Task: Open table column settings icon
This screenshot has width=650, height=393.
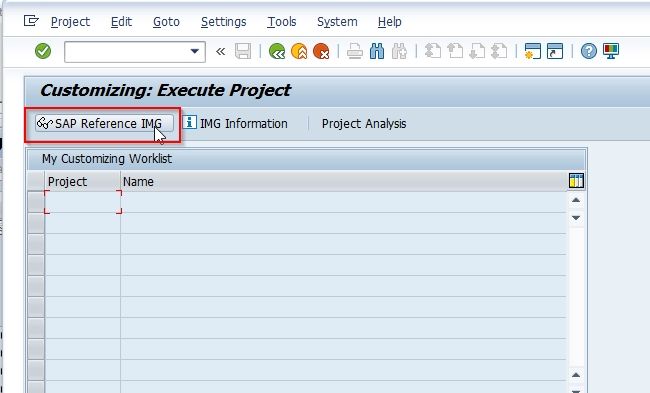Action: (x=576, y=181)
